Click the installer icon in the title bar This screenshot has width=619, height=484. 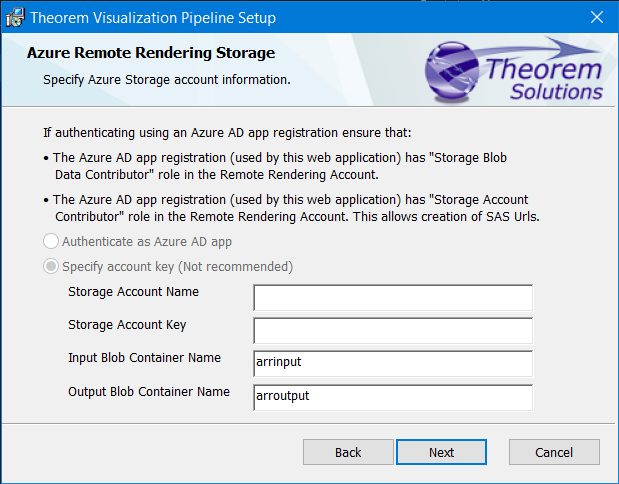click(15, 18)
